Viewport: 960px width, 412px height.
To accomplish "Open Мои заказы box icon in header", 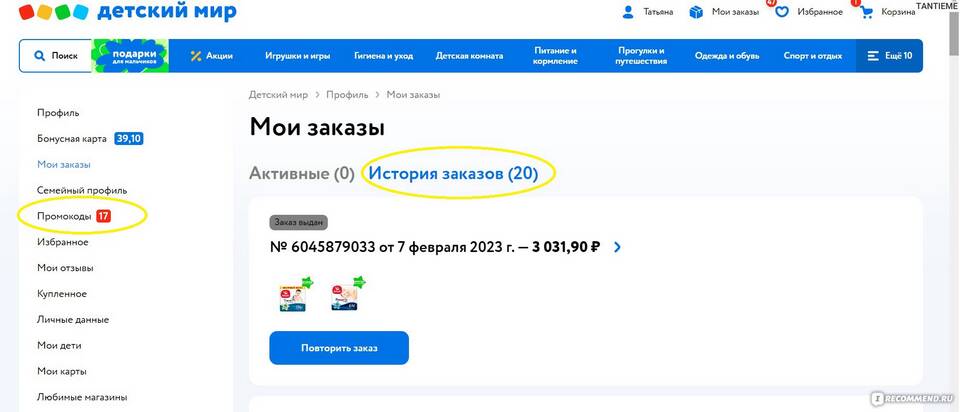I will (x=697, y=12).
